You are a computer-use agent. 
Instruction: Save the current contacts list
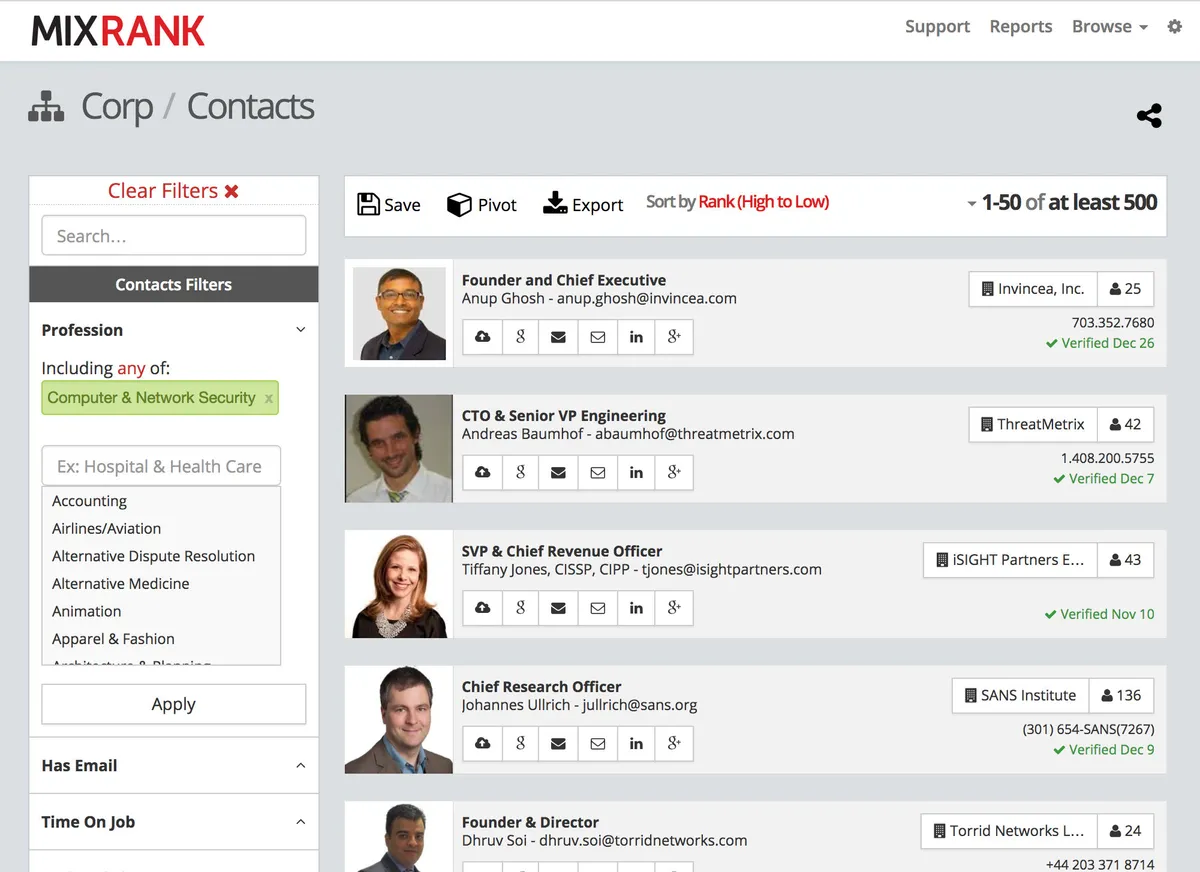[389, 204]
